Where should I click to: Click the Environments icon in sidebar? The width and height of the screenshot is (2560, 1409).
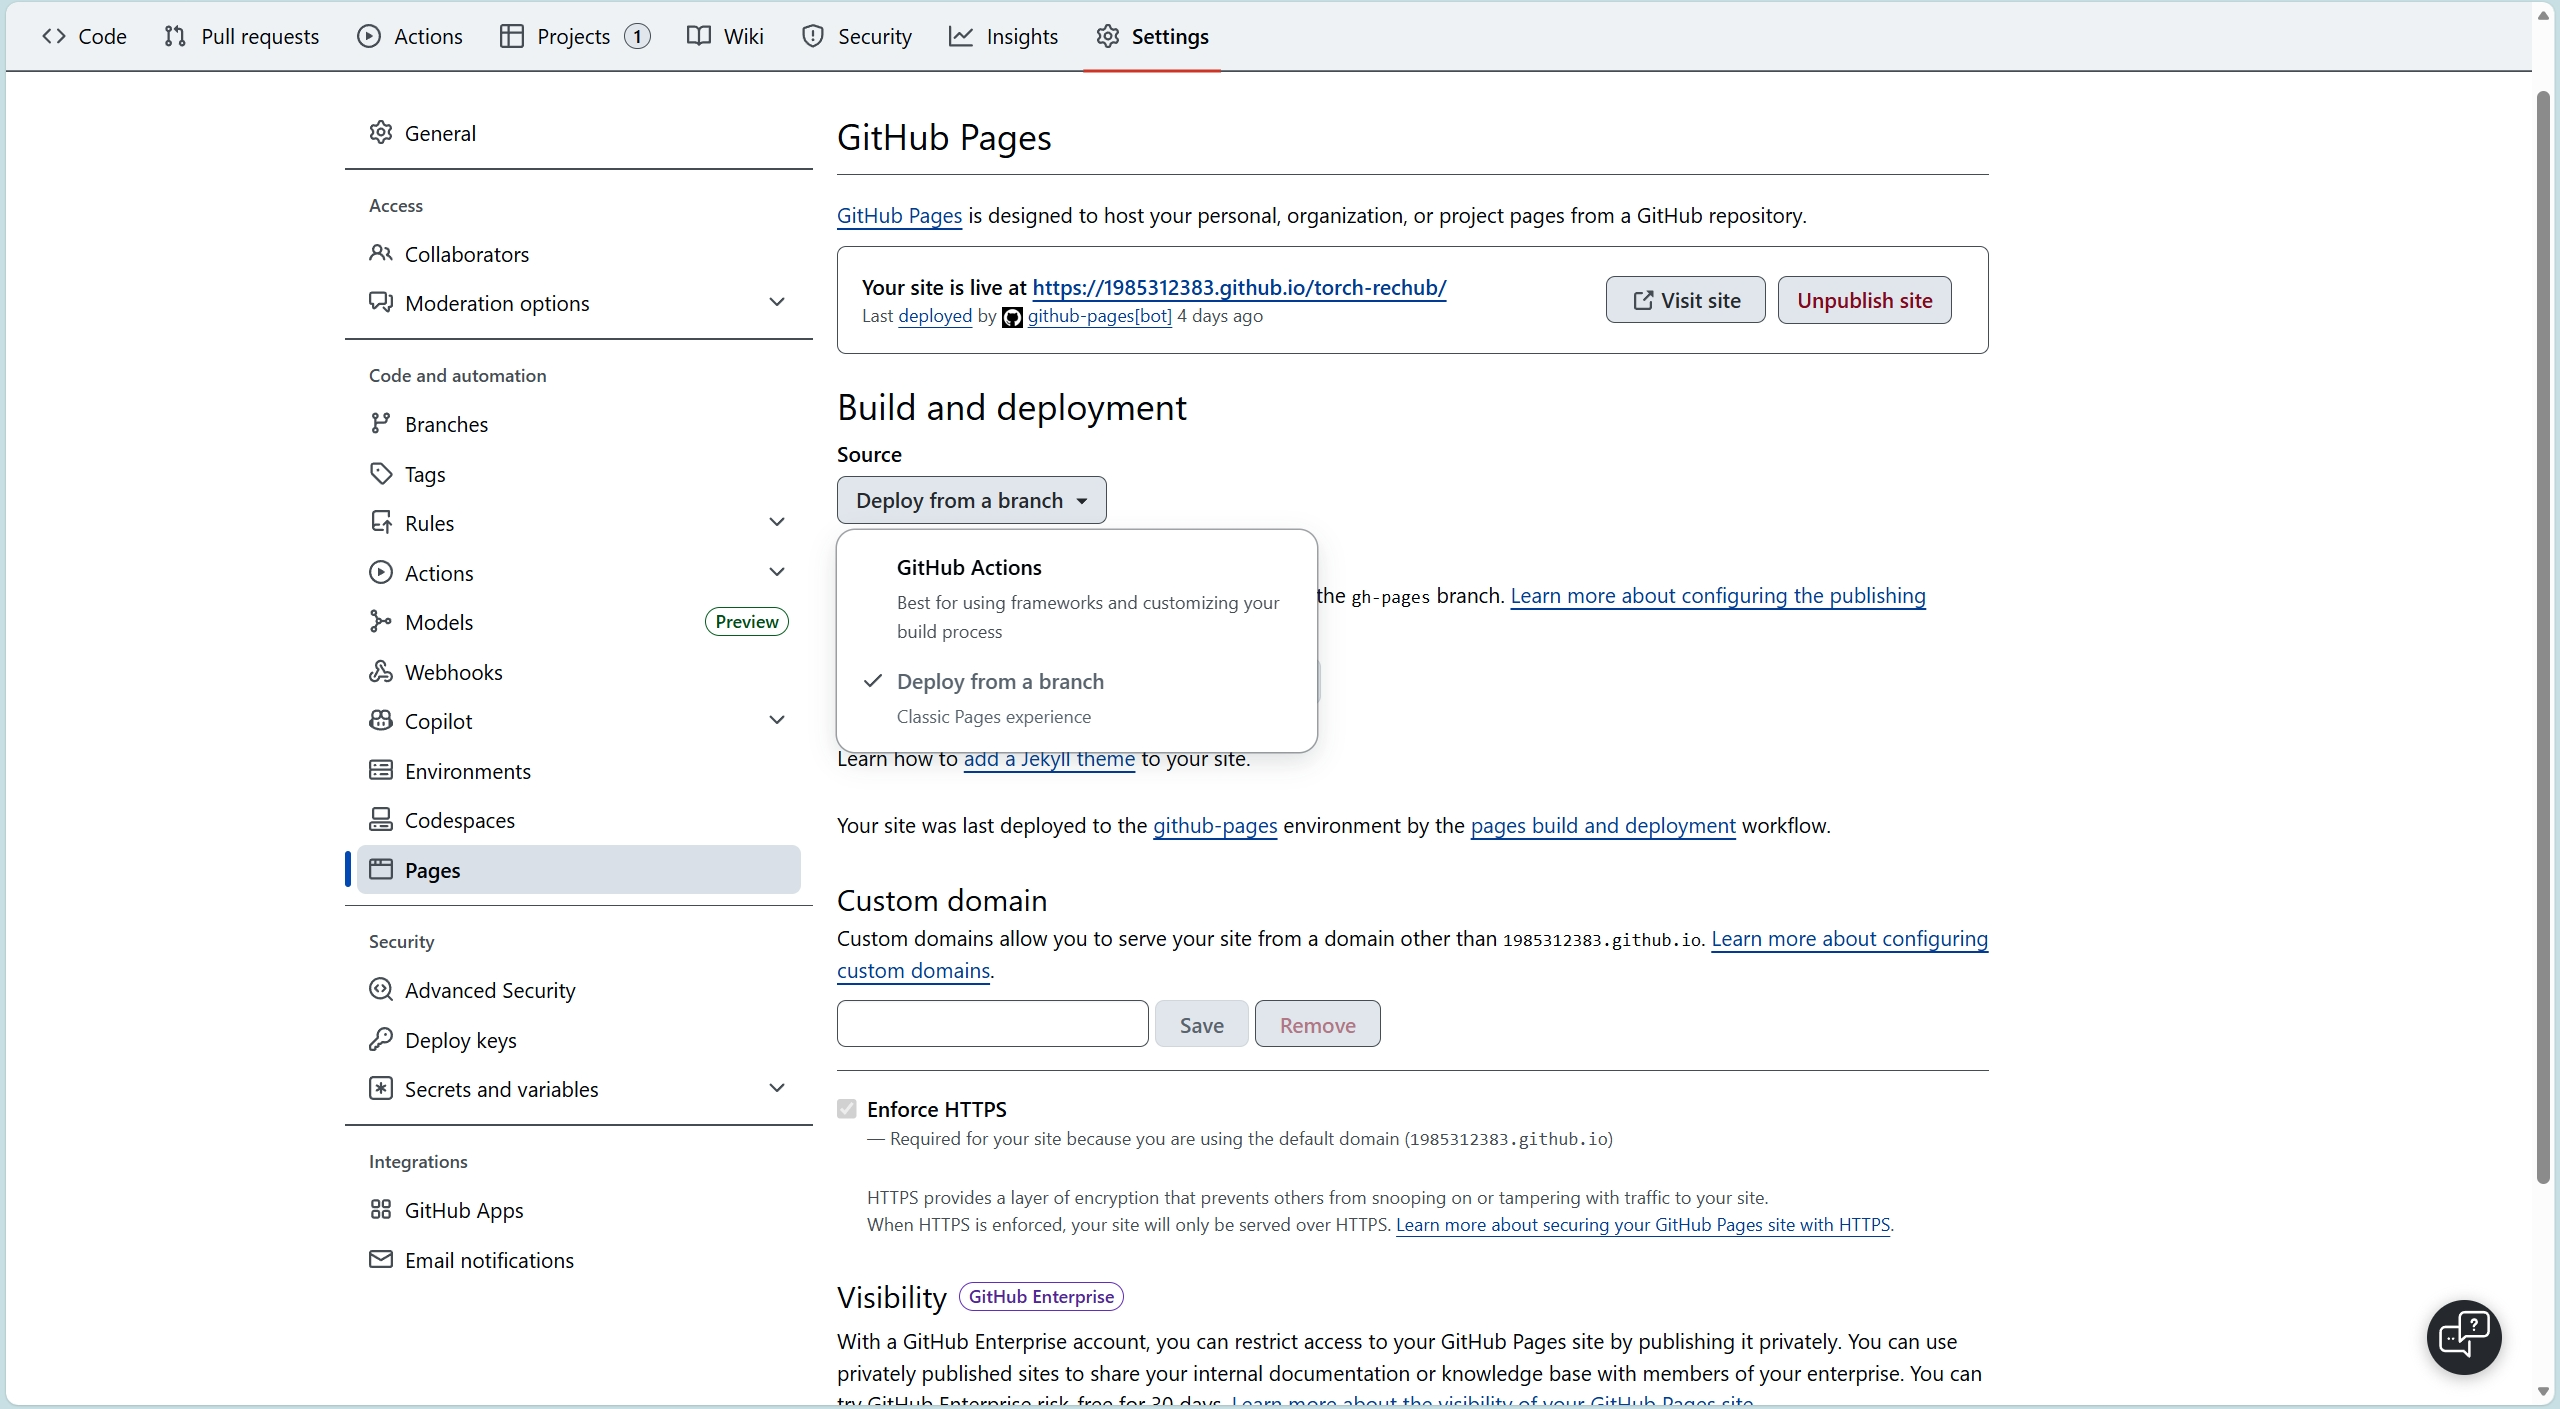380,771
